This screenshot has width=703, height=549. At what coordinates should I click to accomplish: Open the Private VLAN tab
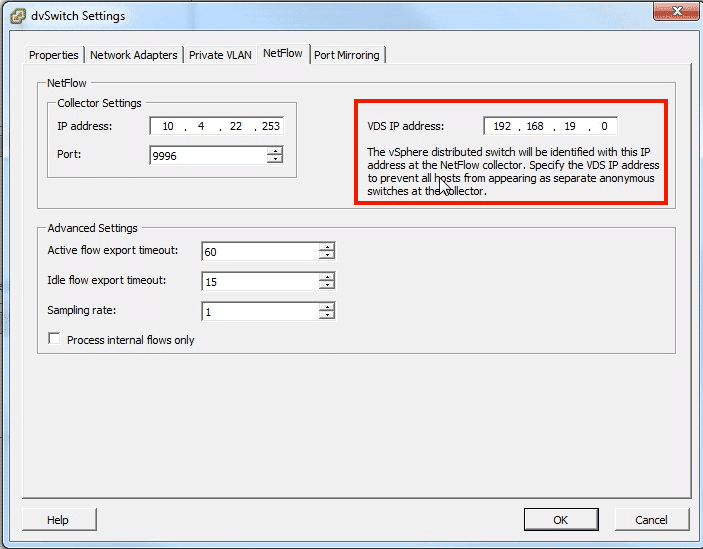click(x=220, y=55)
